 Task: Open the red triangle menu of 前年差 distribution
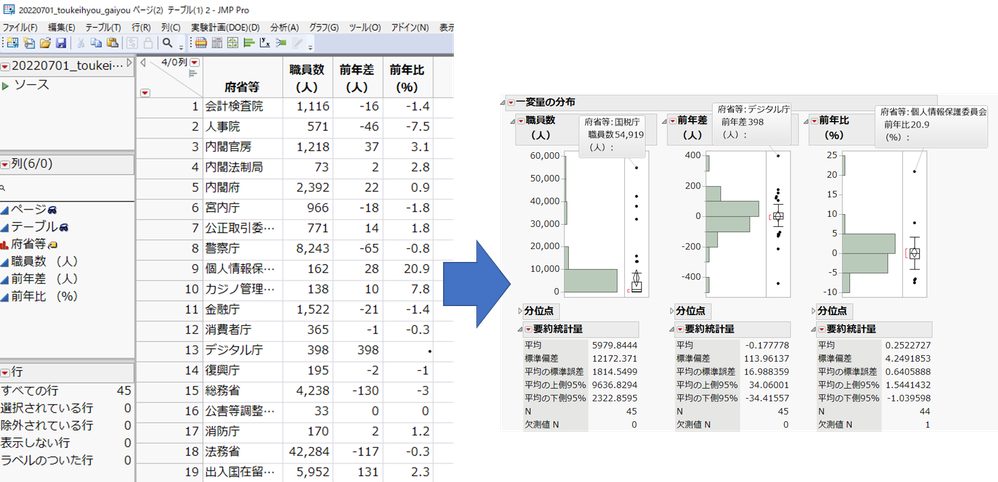click(672, 120)
